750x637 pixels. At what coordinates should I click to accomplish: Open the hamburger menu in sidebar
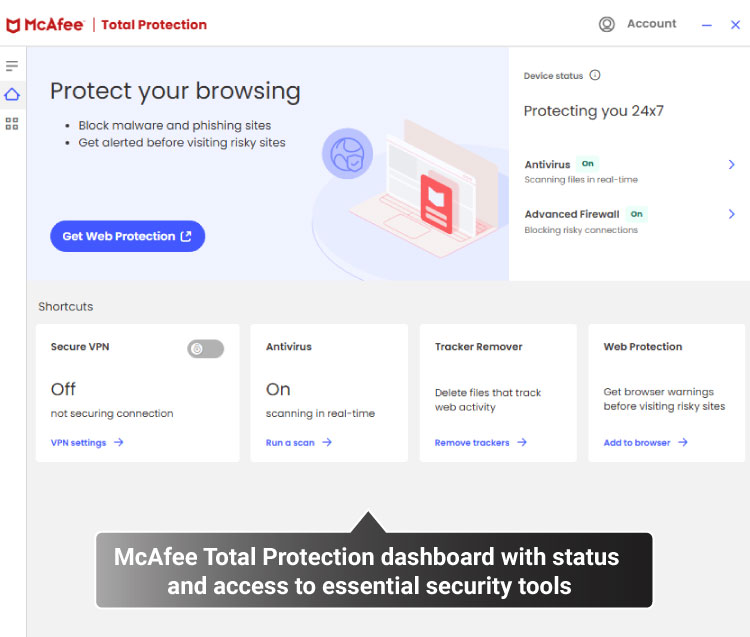(x=12, y=66)
